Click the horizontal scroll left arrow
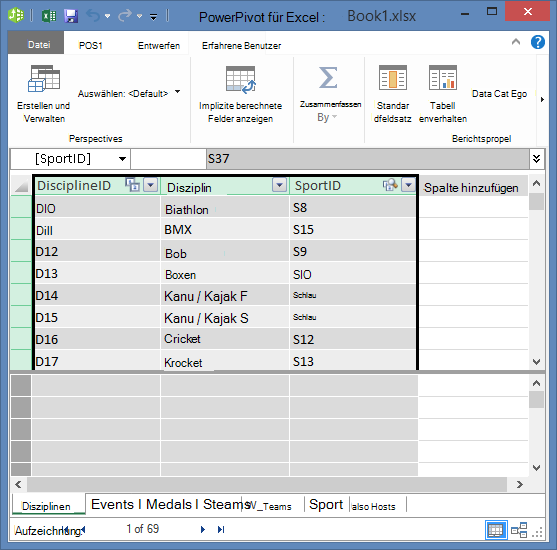This screenshot has width=557, height=550. 18,484
